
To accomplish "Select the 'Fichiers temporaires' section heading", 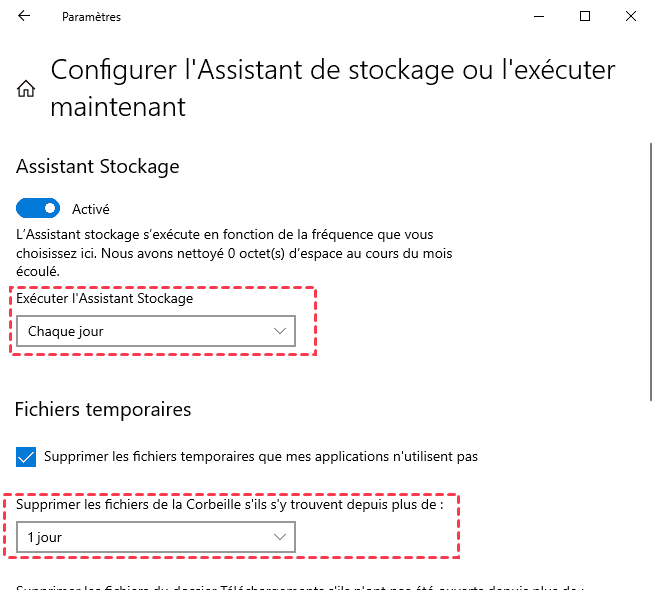I will pos(103,409).
